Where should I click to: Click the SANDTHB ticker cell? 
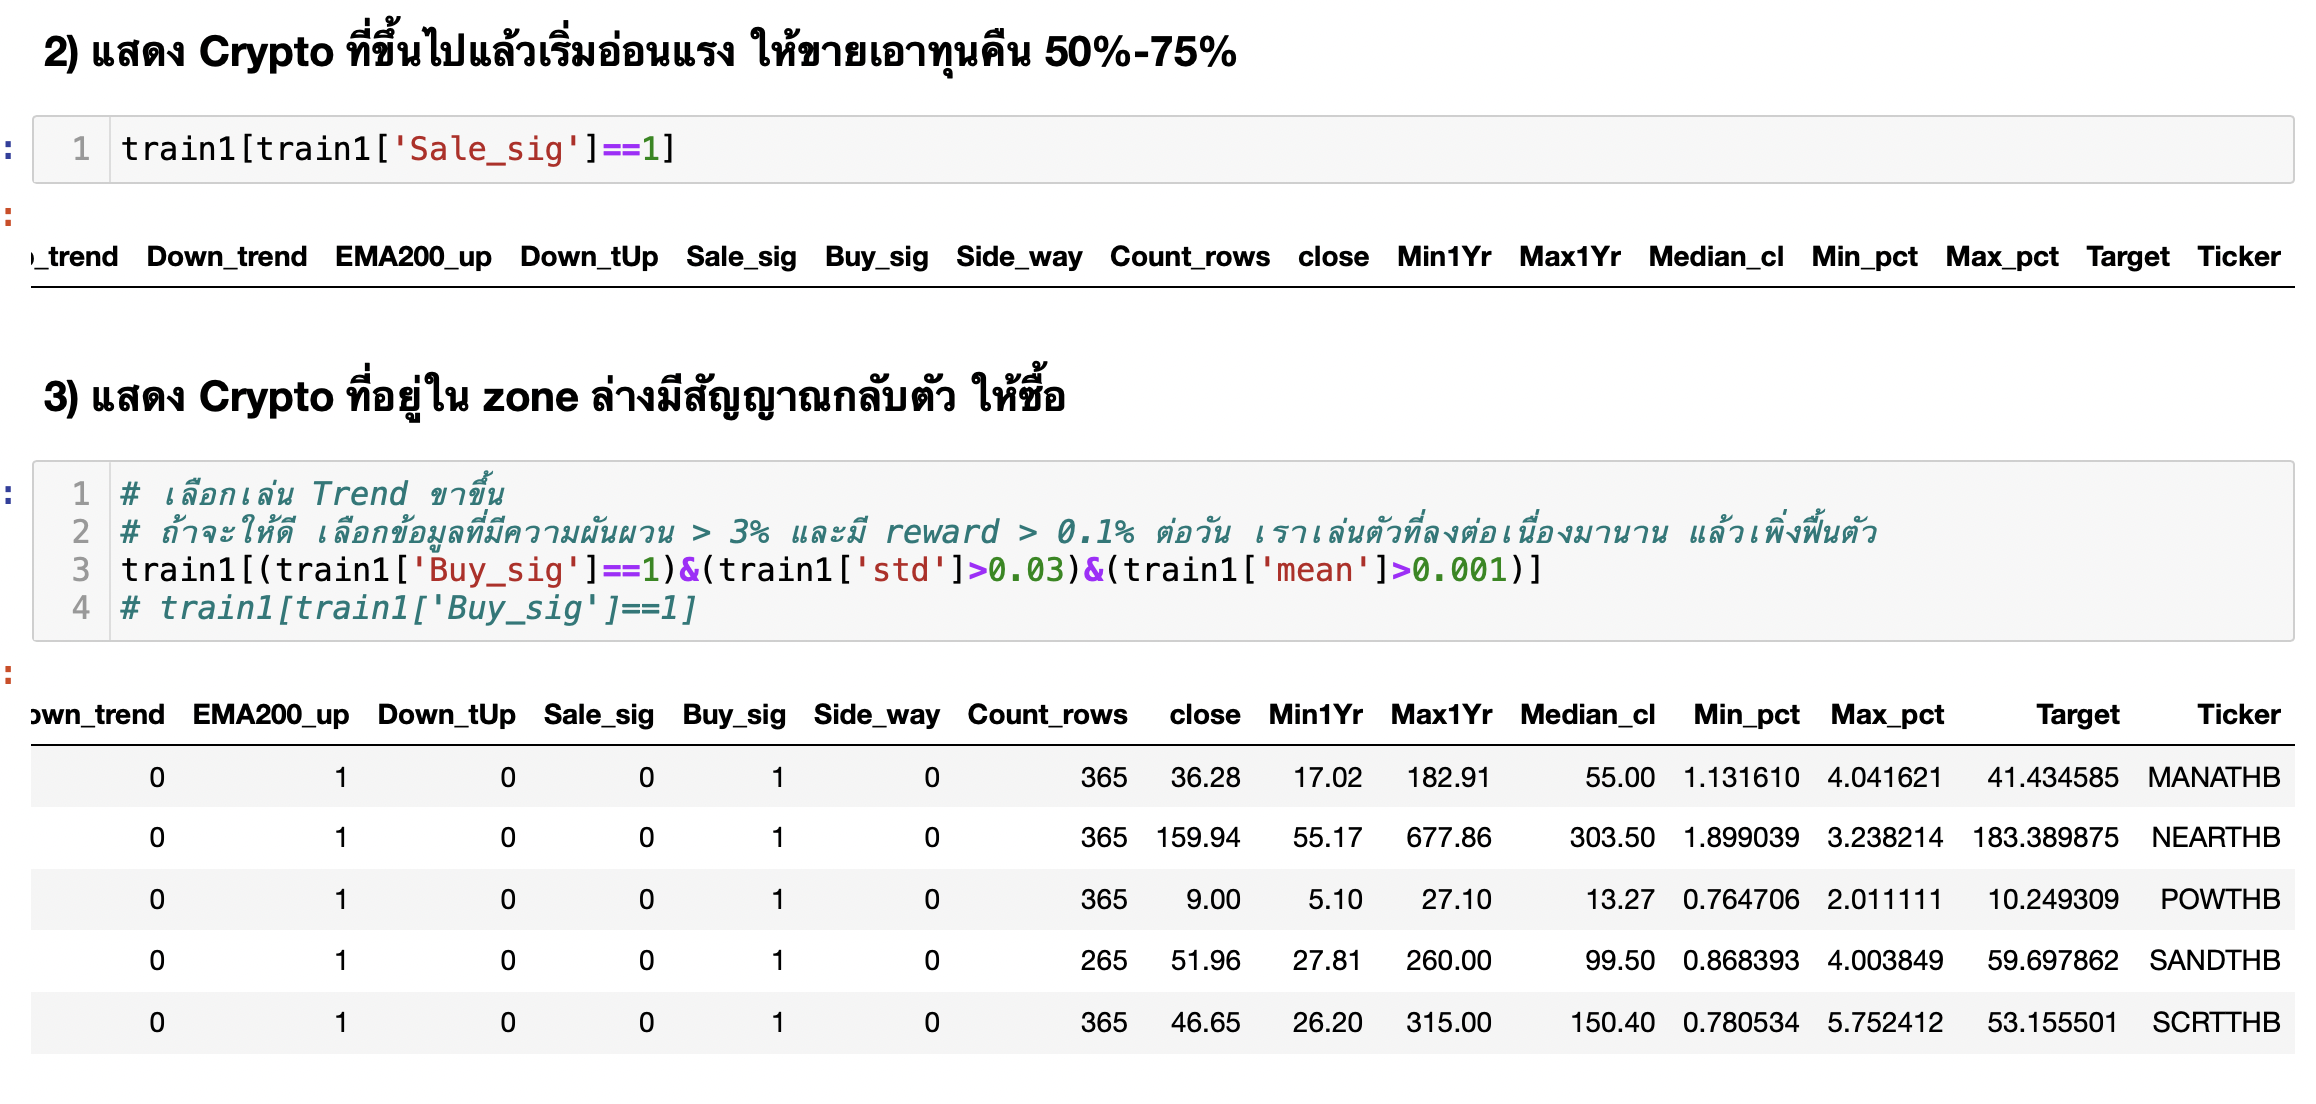click(x=2214, y=960)
